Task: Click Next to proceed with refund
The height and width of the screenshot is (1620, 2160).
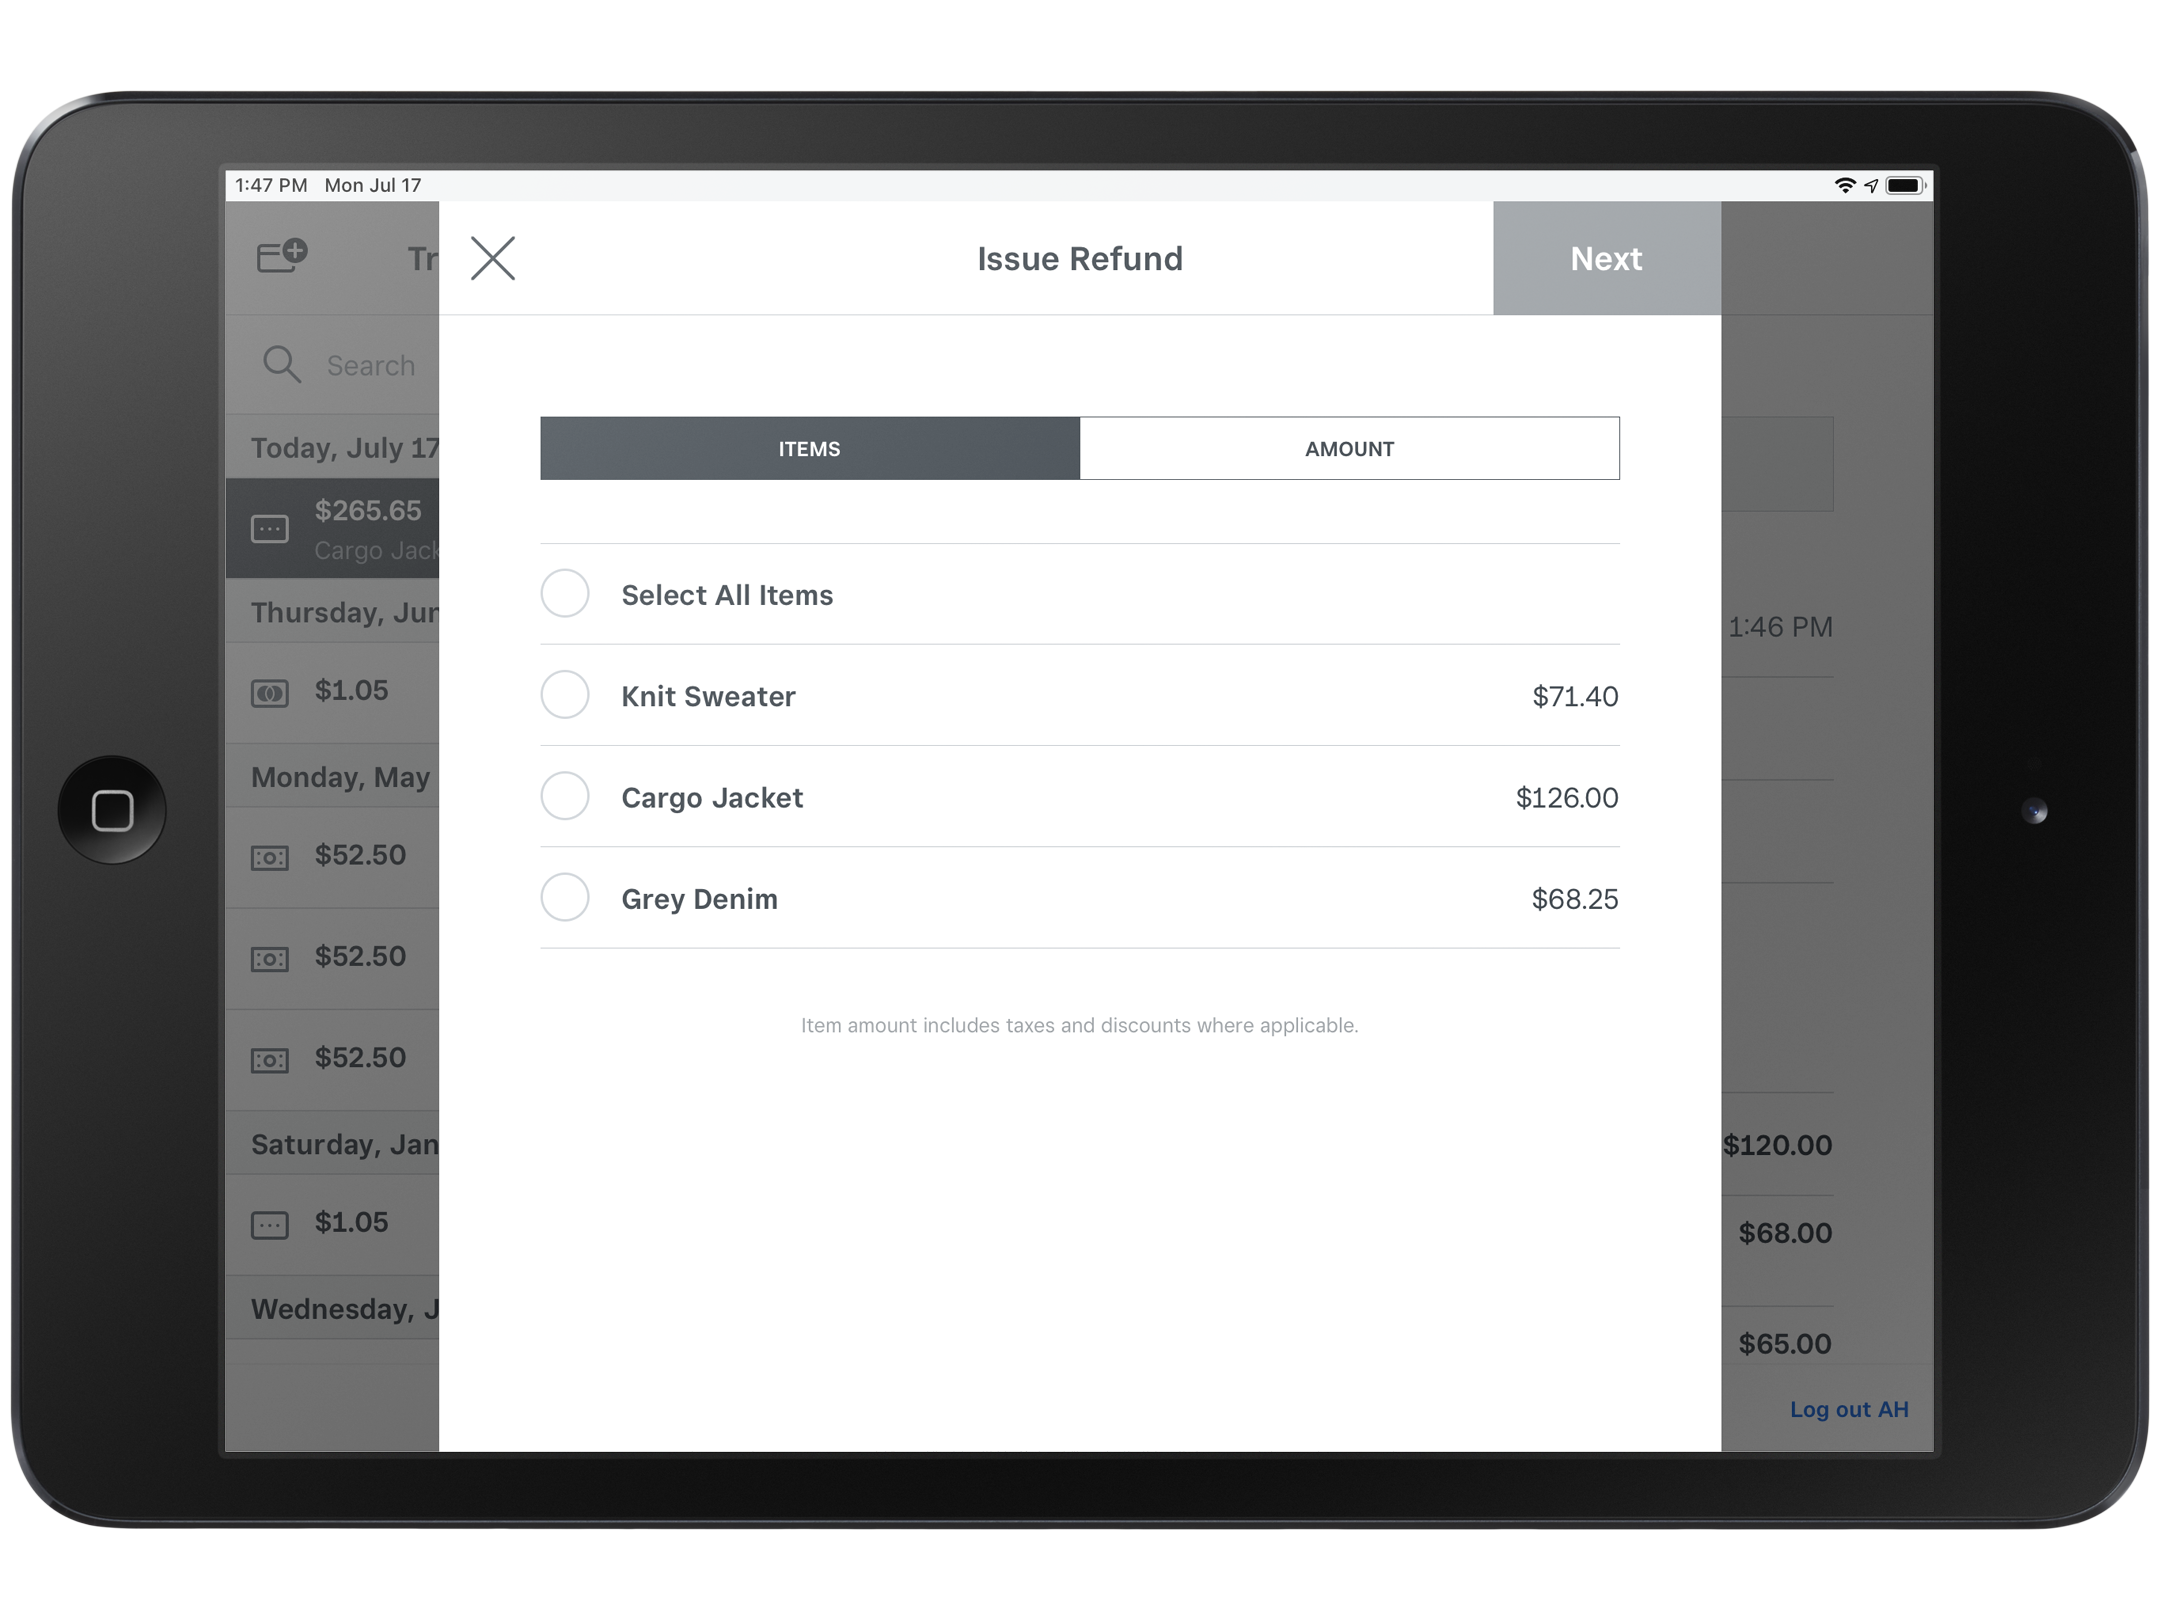Action: pyautogui.click(x=1604, y=257)
